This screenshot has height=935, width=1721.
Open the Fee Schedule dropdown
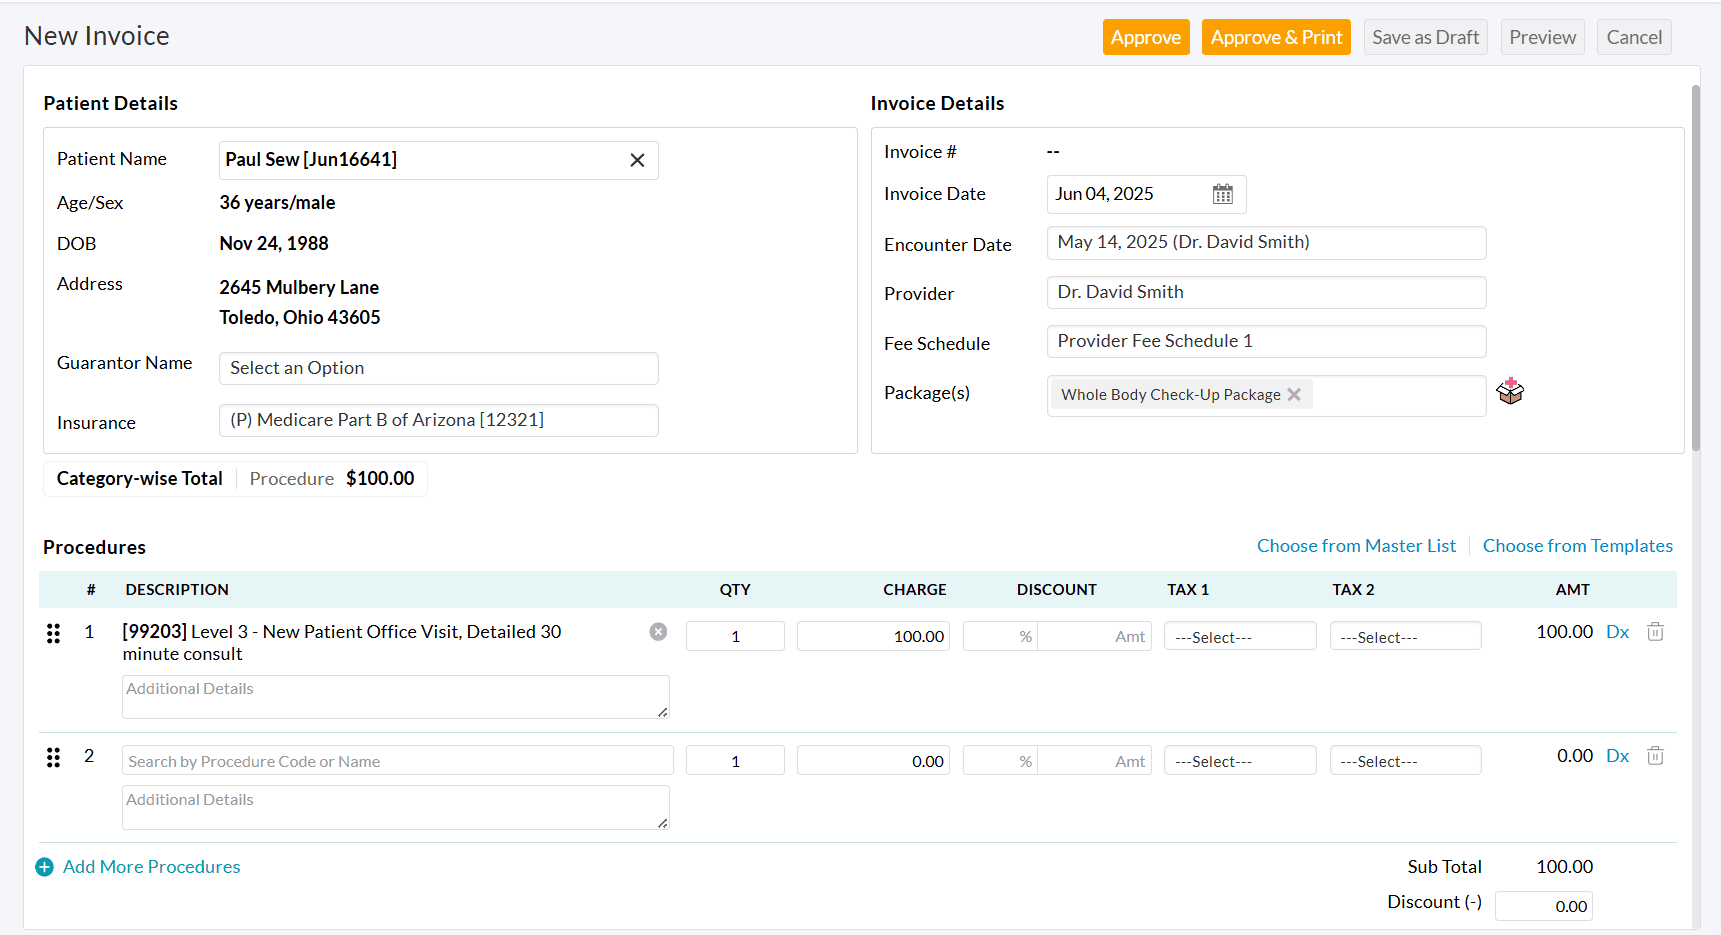(1265, 341)
